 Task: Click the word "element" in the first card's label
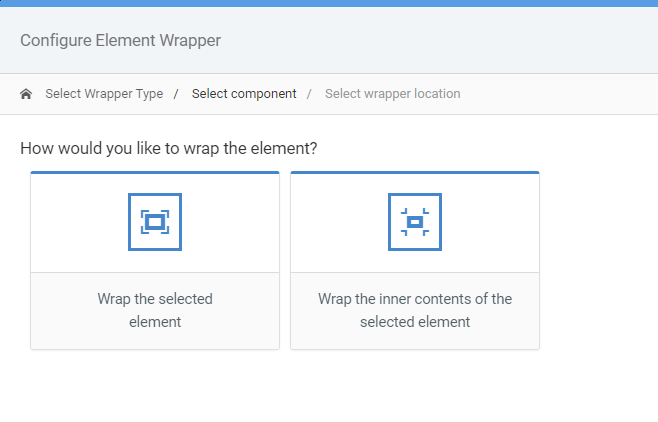(x=155, y=322)
